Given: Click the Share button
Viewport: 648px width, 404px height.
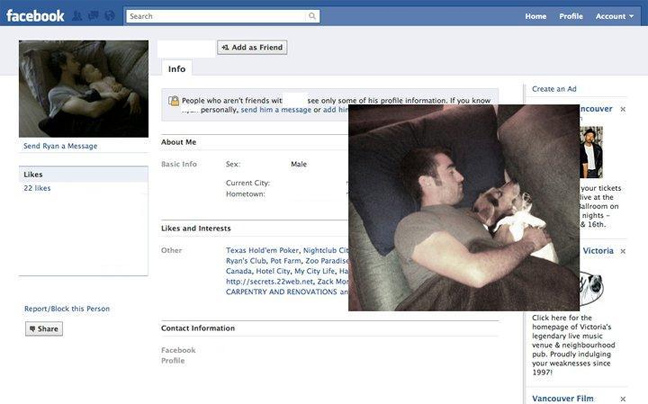Looking at the screenshot, I should (44, 329).
